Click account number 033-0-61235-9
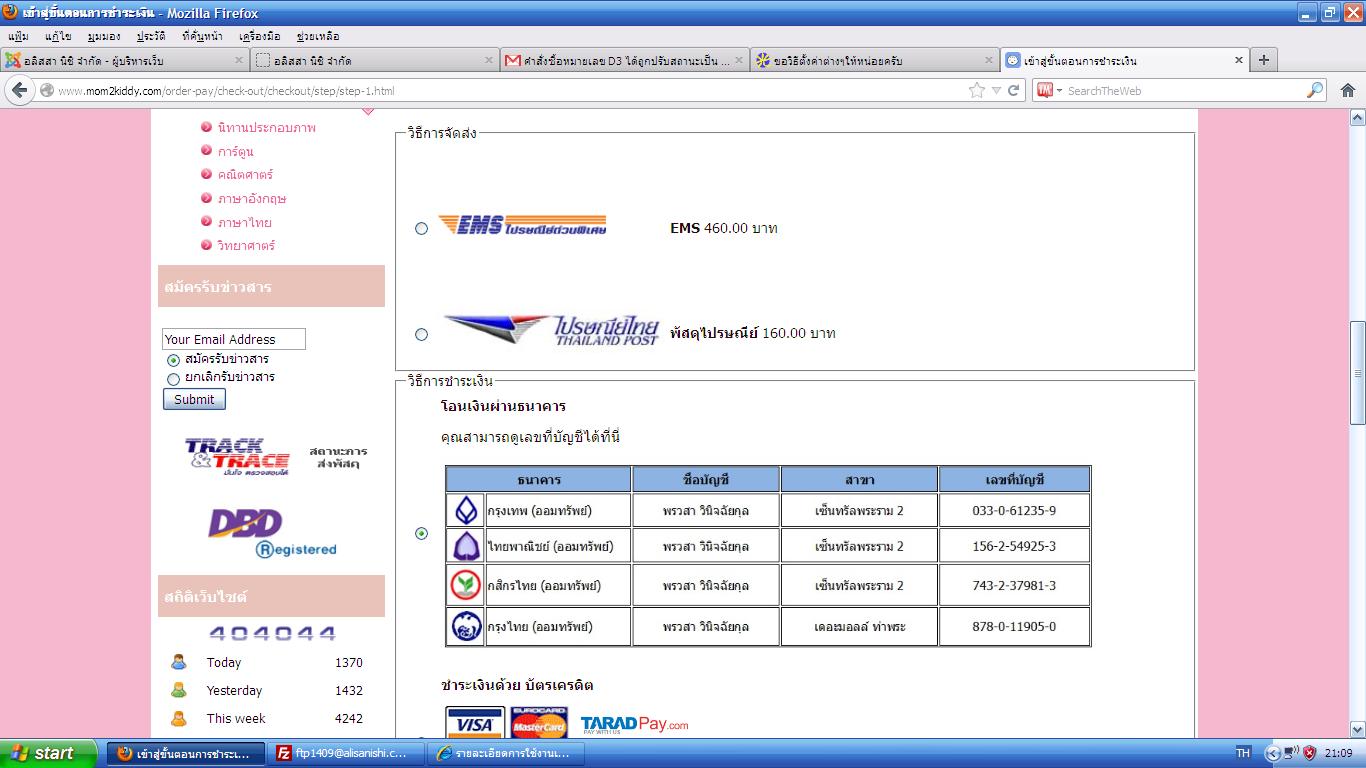 click(x=1014, y=510)
